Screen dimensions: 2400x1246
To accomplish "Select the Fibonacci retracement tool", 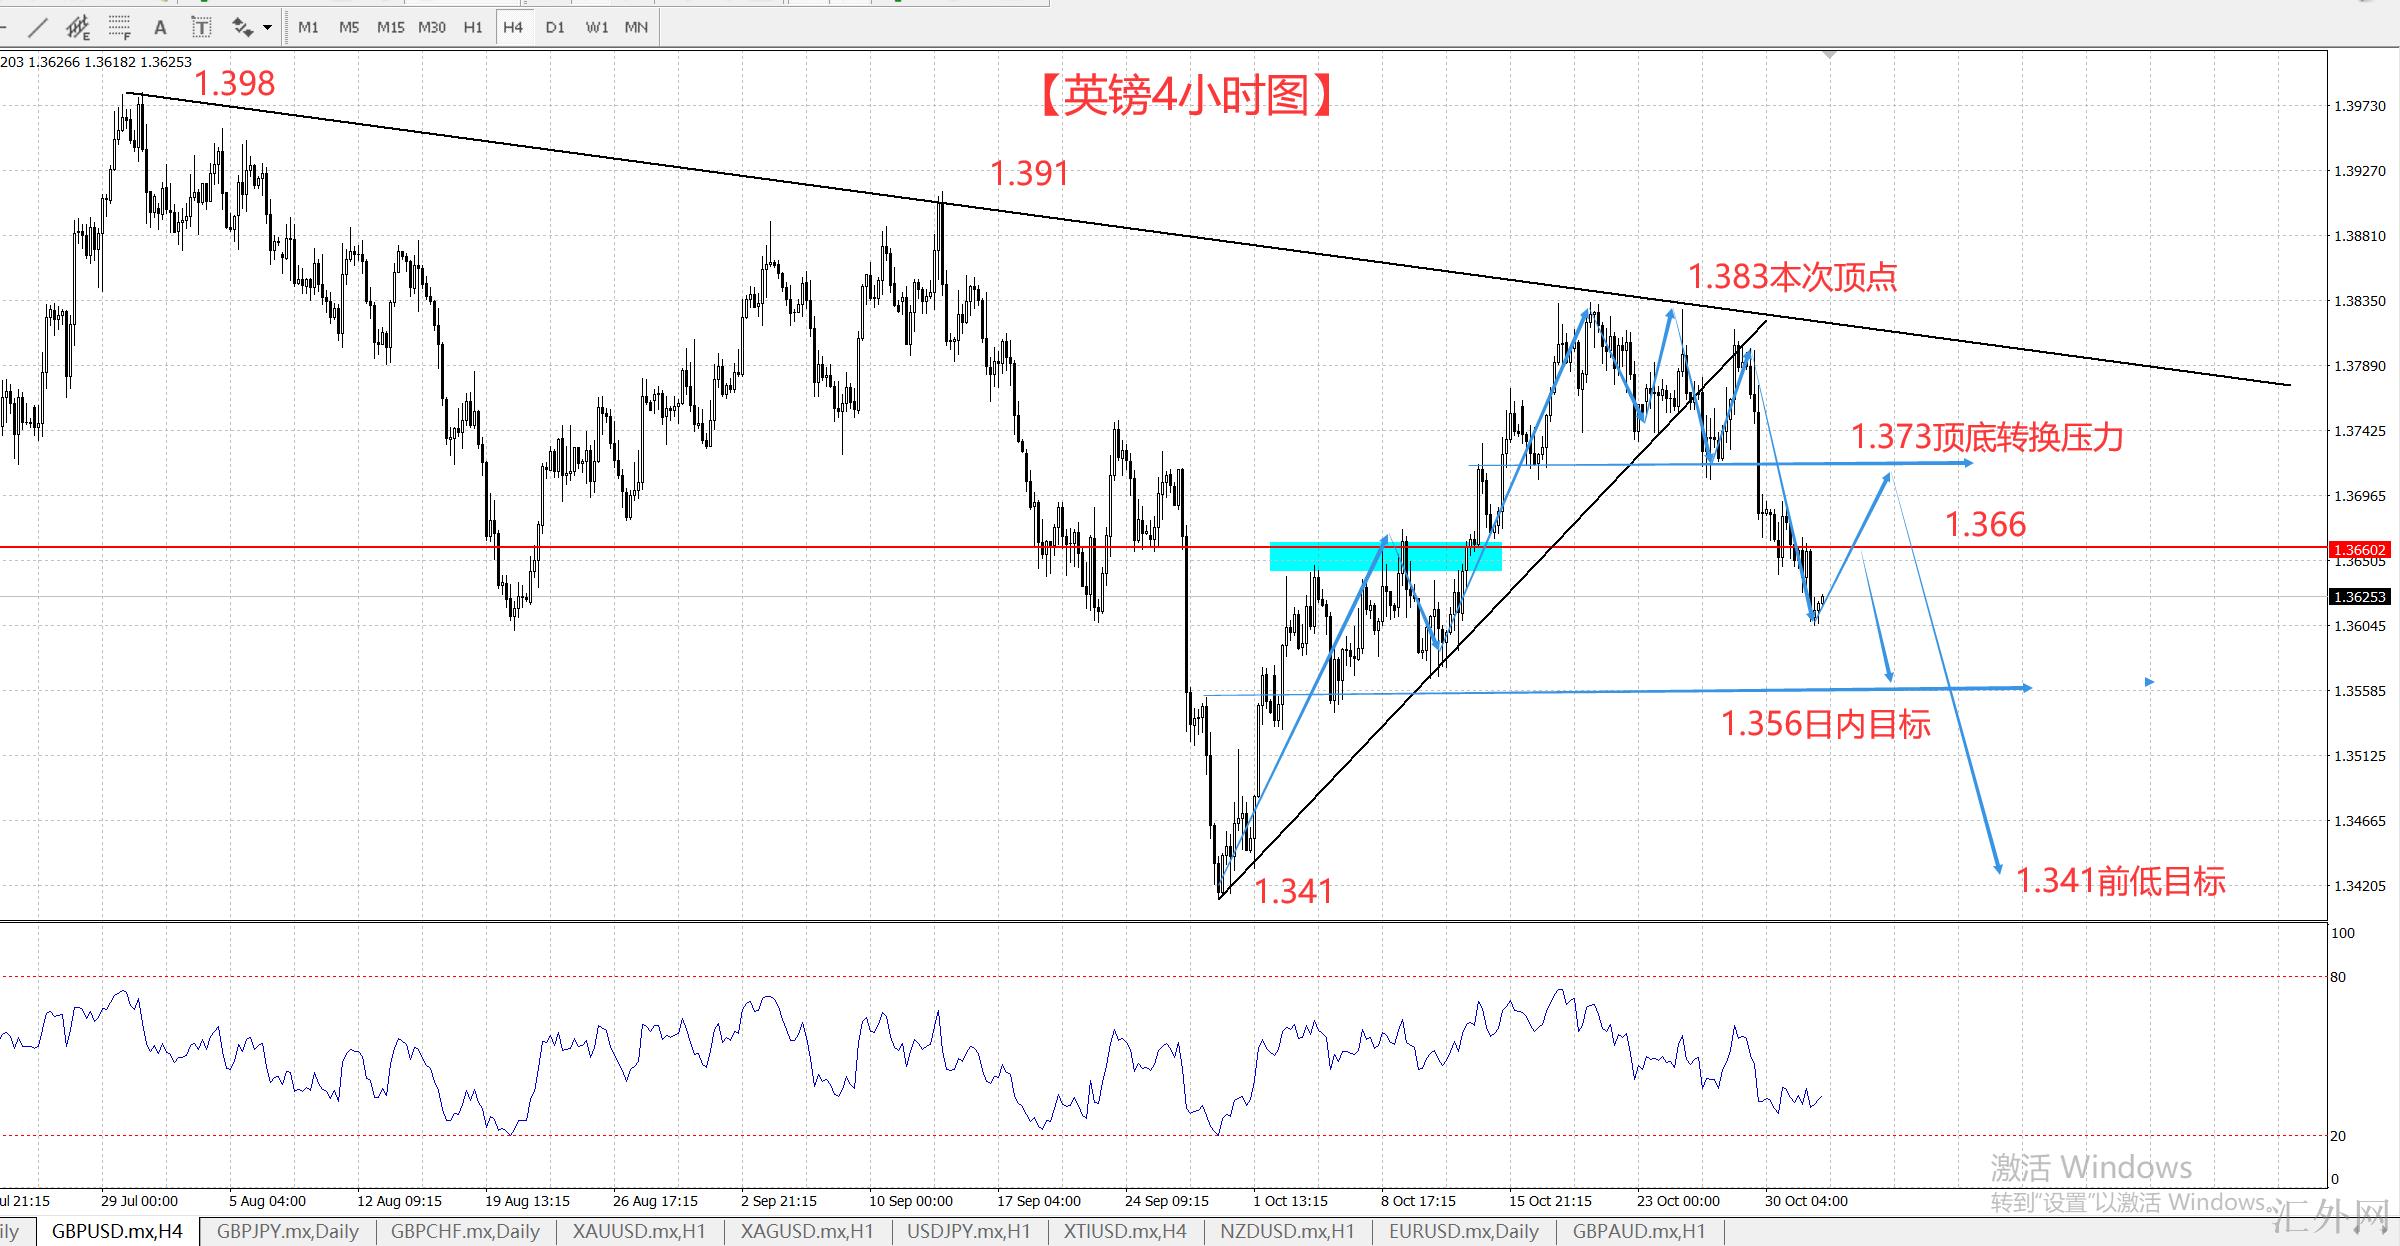I will pos(120,27).
